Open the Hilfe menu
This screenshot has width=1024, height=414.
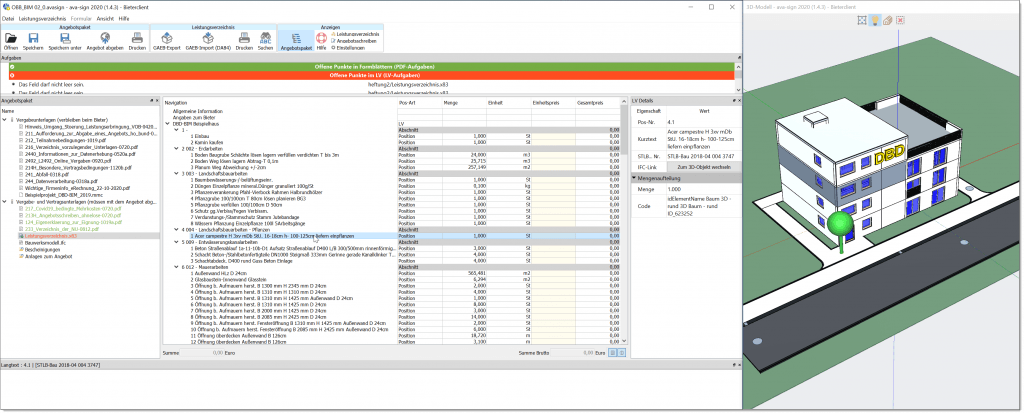(124, 19)
